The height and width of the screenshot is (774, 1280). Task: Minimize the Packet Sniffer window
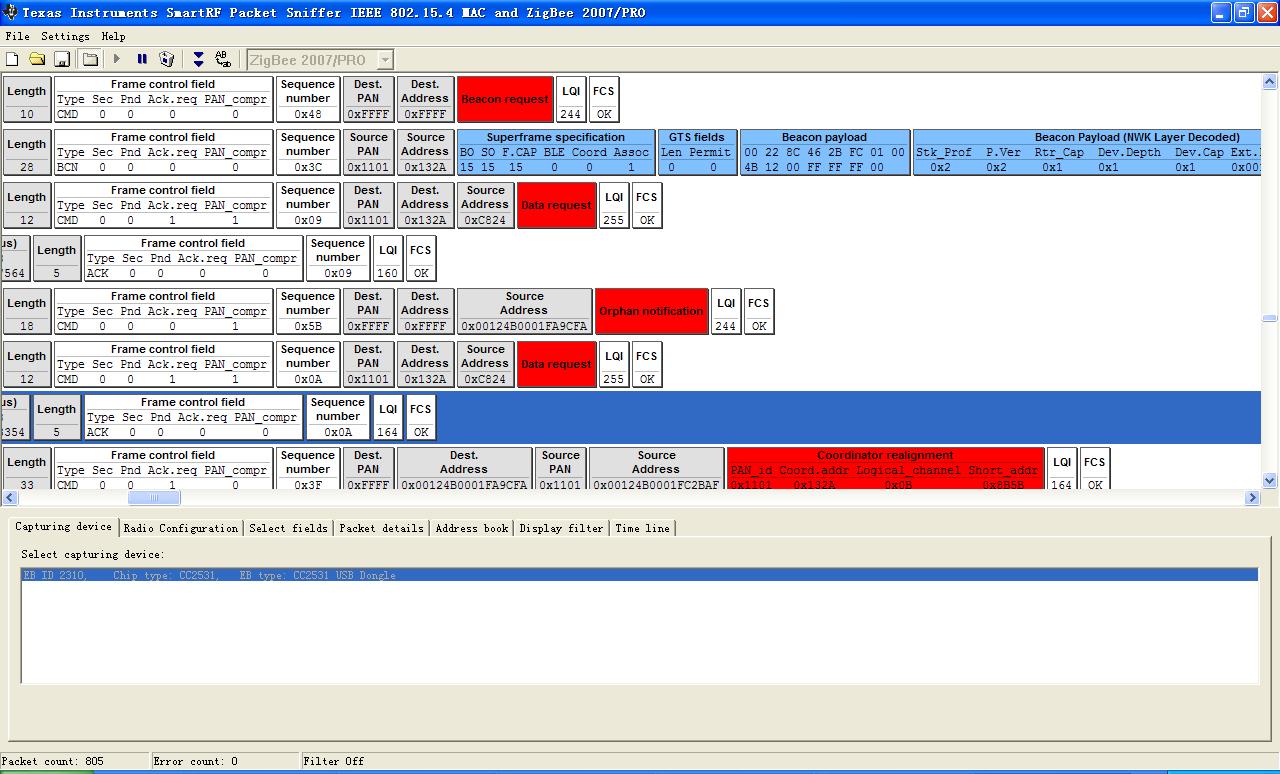pos(1221,12)
